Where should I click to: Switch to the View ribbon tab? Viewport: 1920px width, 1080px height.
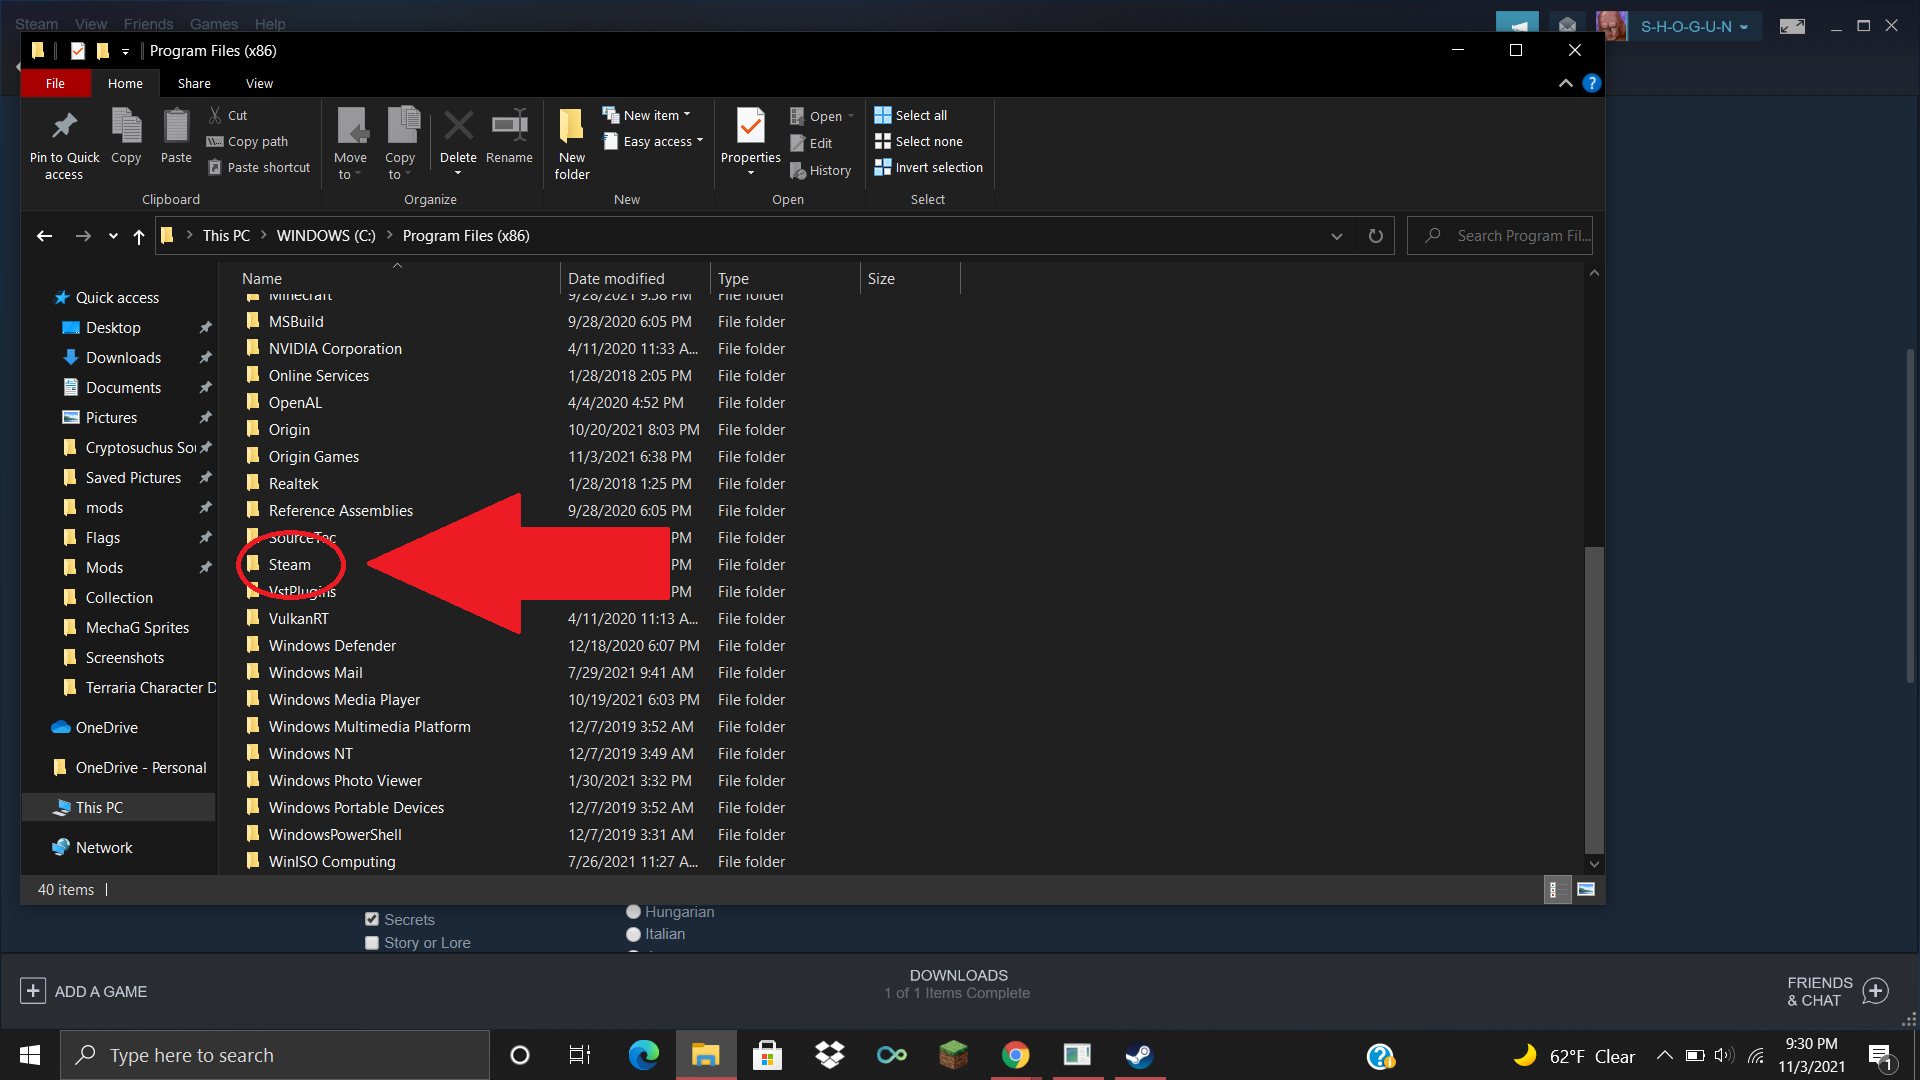tap(259, 84)
